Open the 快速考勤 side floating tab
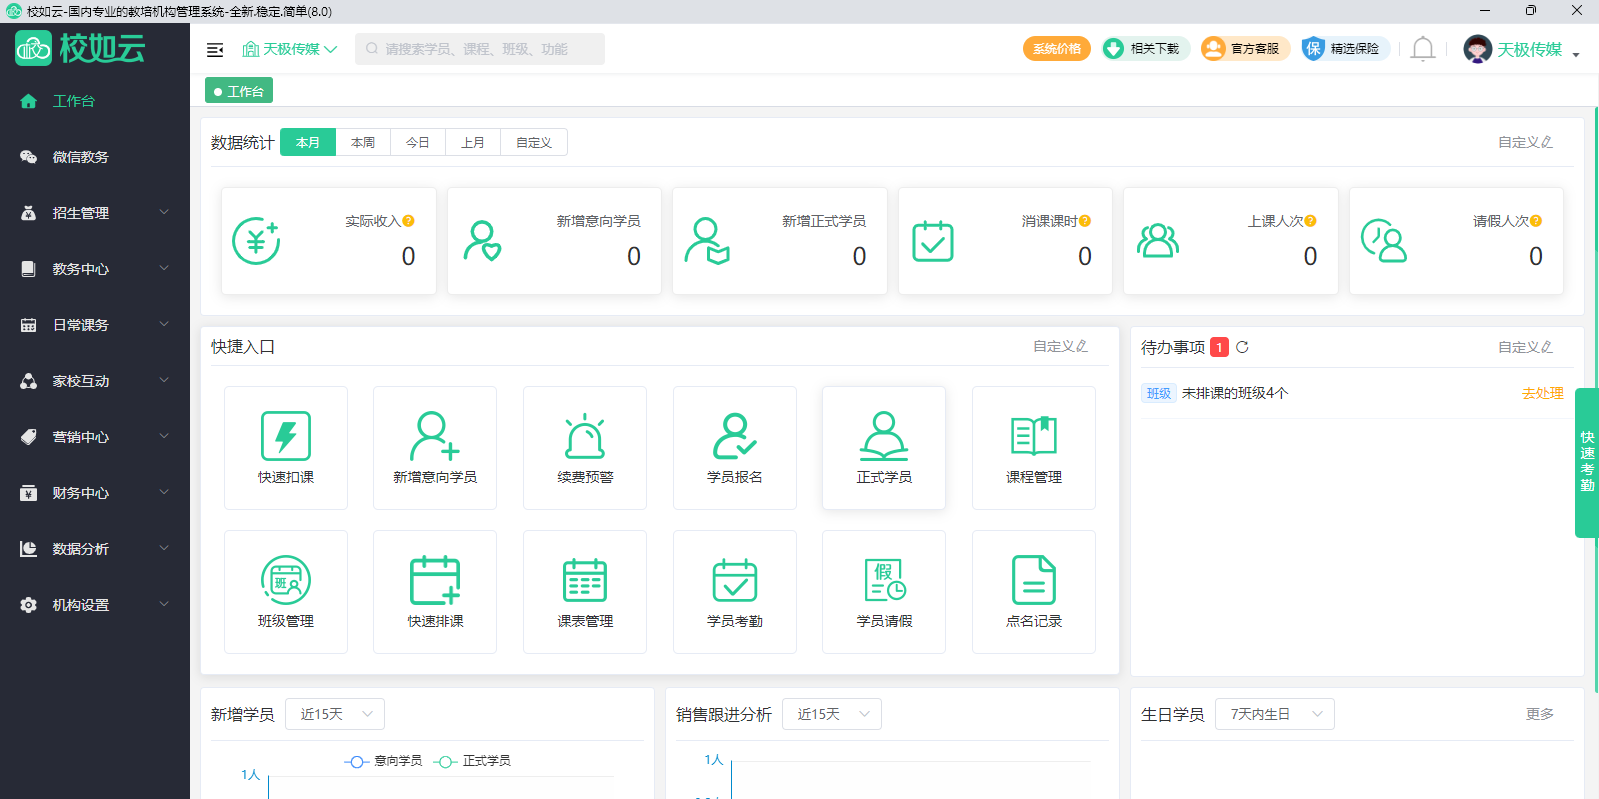1599x799 pixels. (1587, 462)
